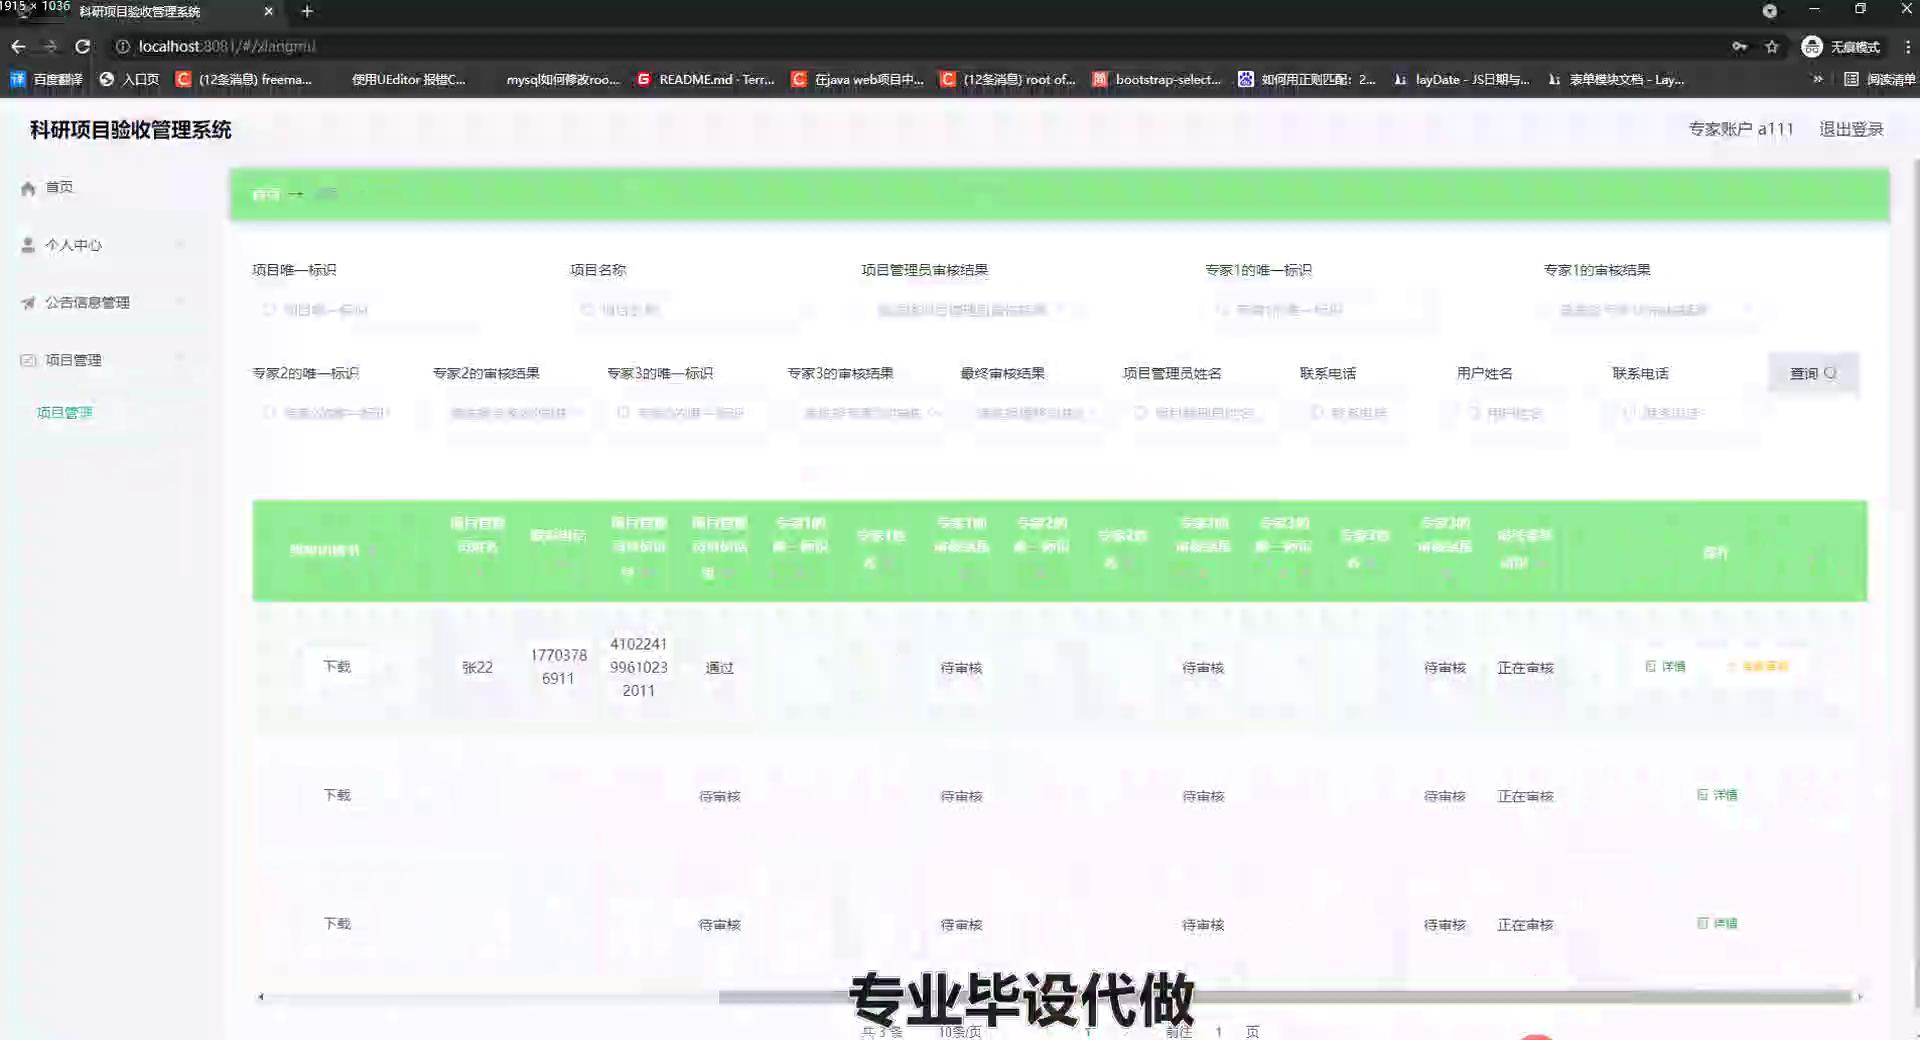The image size is (1920, 1040).
Task: Open 公告信息管理 in the sidebar
Action: click(87, 303)
